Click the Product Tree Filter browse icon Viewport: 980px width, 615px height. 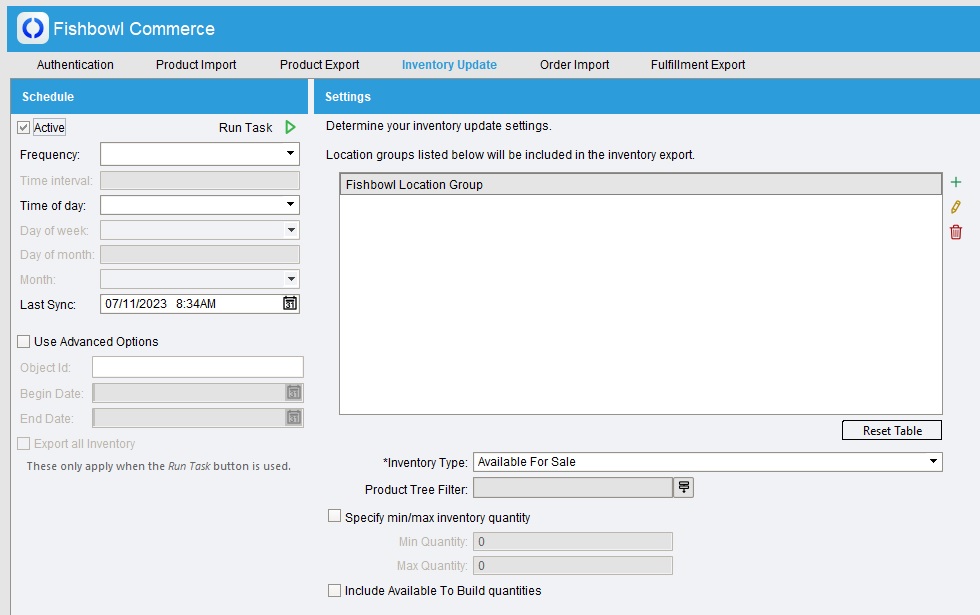(684, 487)
